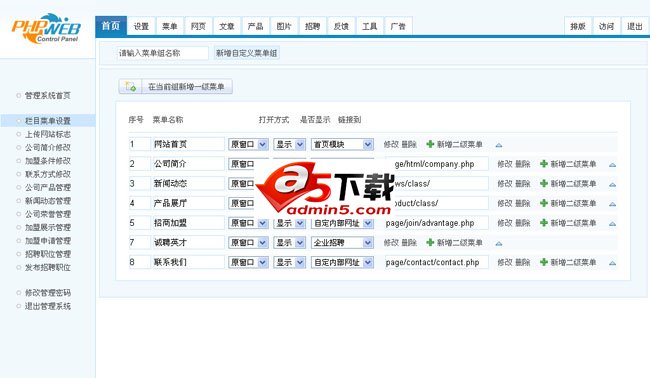Screen dimensions: 650x378
Task: Focus the 请输入菜单组名称 input field
Action: [x=162, y=53]
